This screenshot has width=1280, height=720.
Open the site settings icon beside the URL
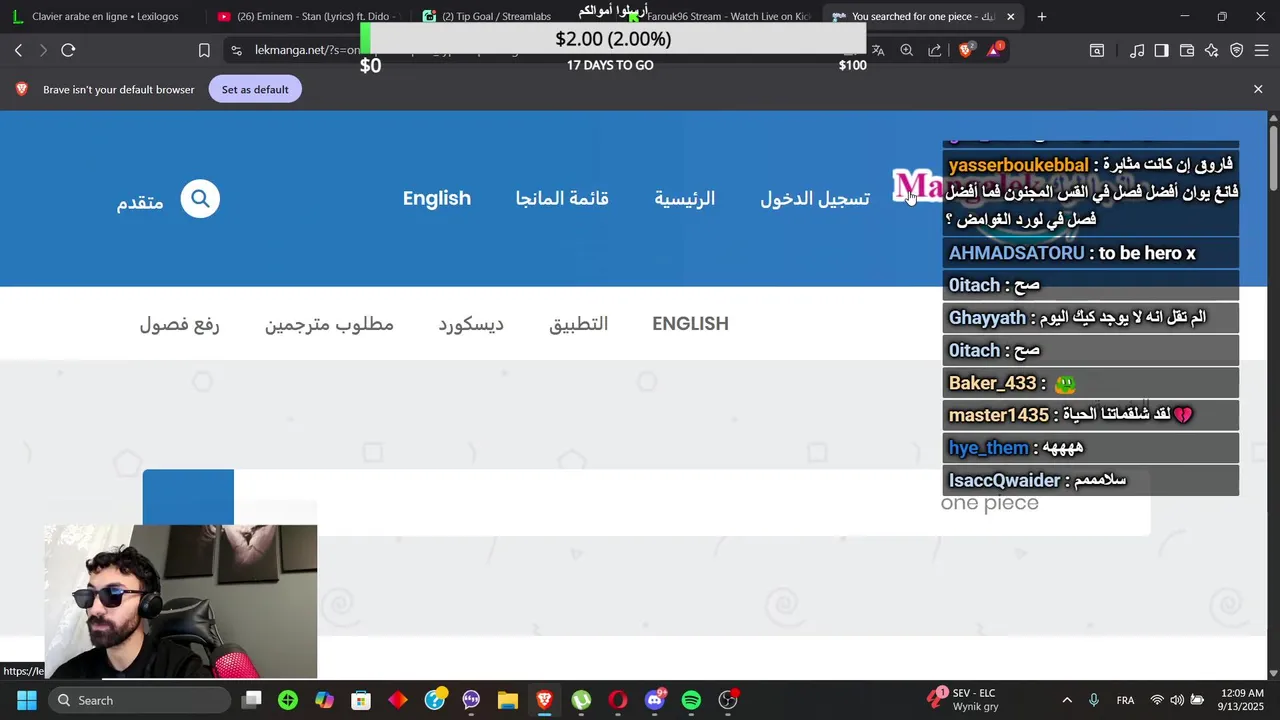(235, 50)
